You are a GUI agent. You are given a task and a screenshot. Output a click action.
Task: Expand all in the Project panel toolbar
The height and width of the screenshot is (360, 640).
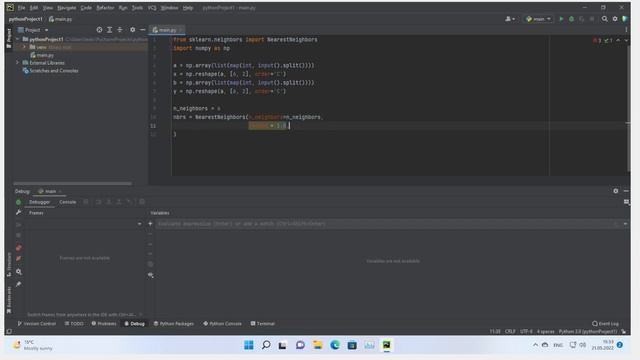[109, 30]
